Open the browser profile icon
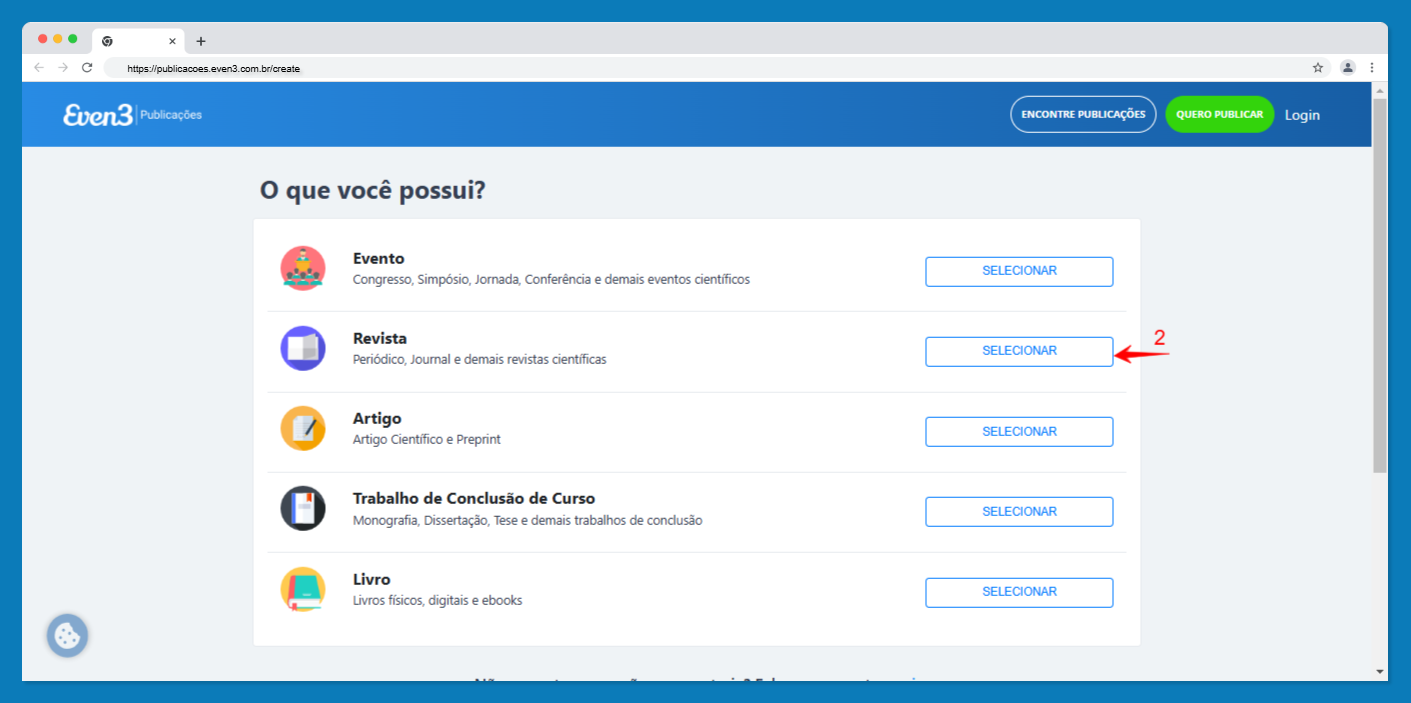This screenshot has width=1411, height=703. tap(1347, 68)
